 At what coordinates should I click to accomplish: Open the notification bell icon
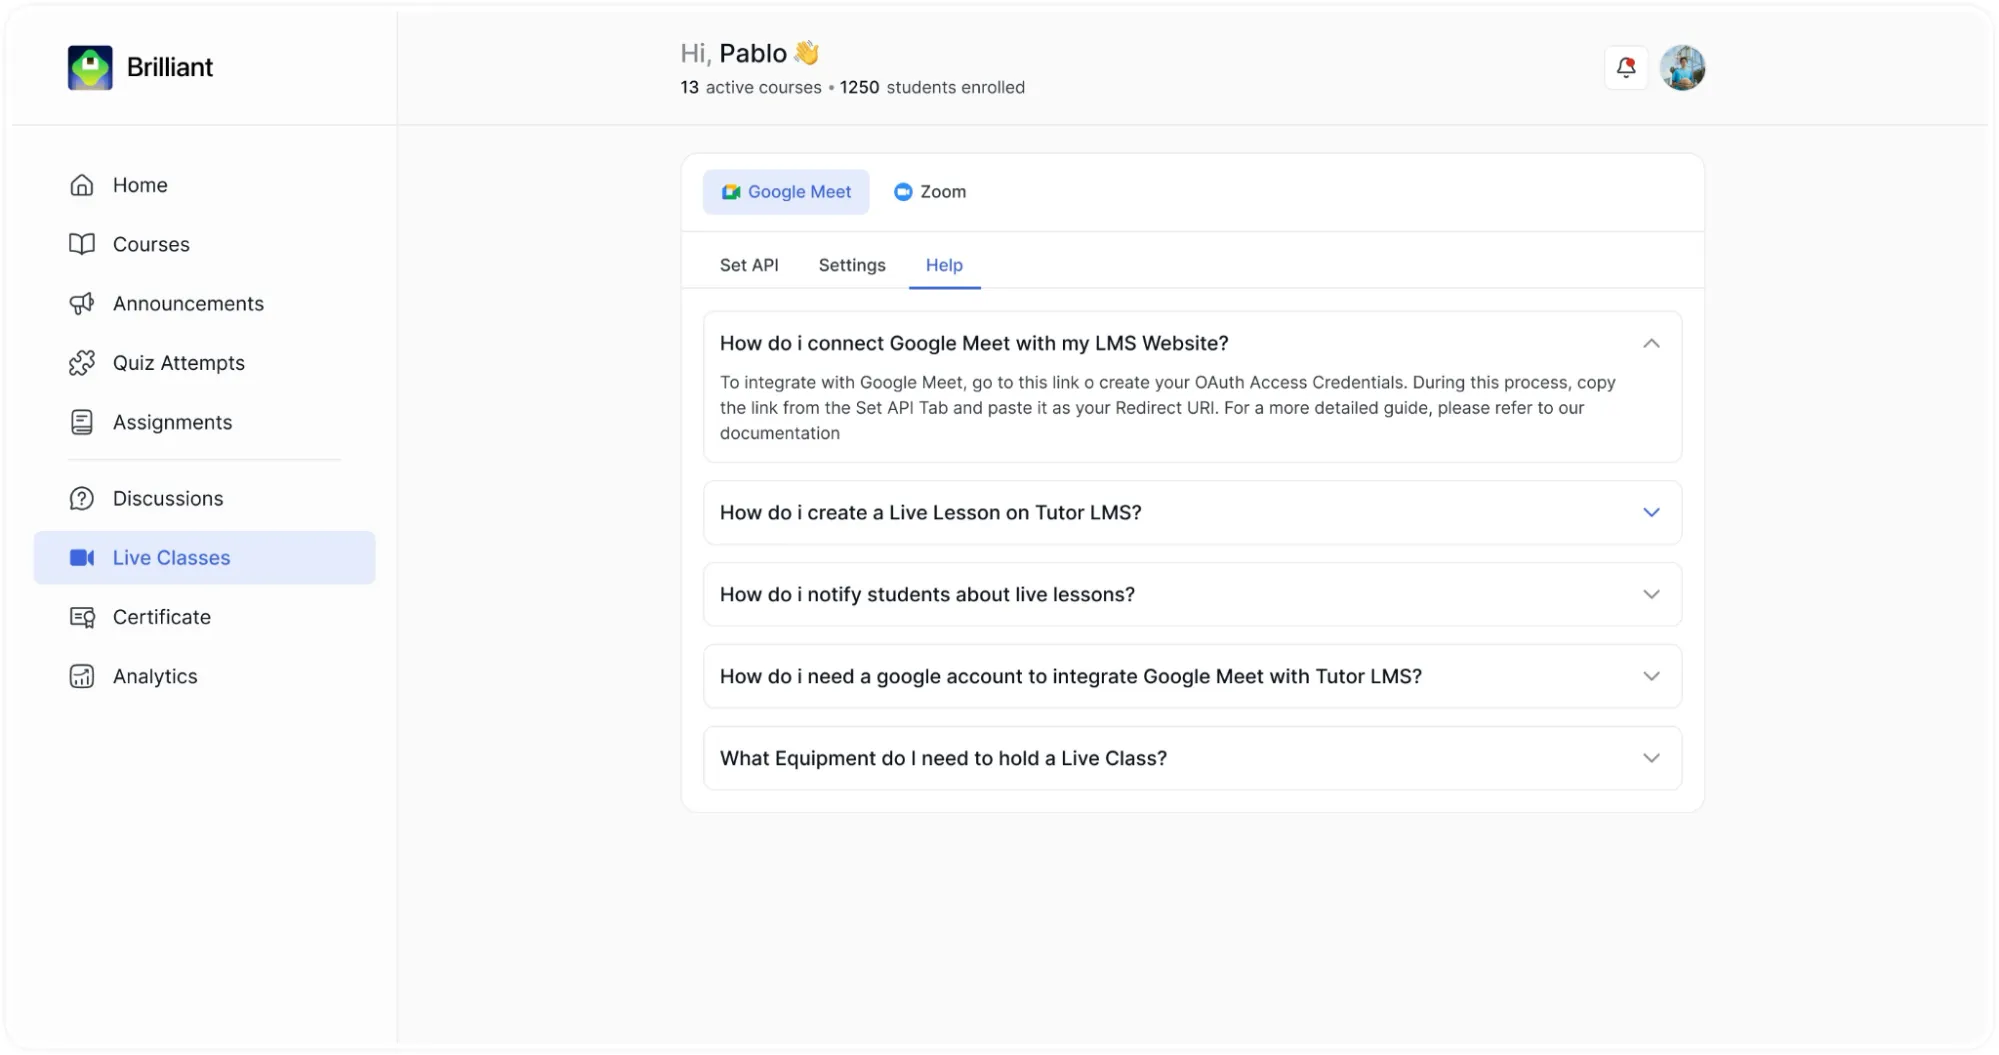(x=1626, y=68)
